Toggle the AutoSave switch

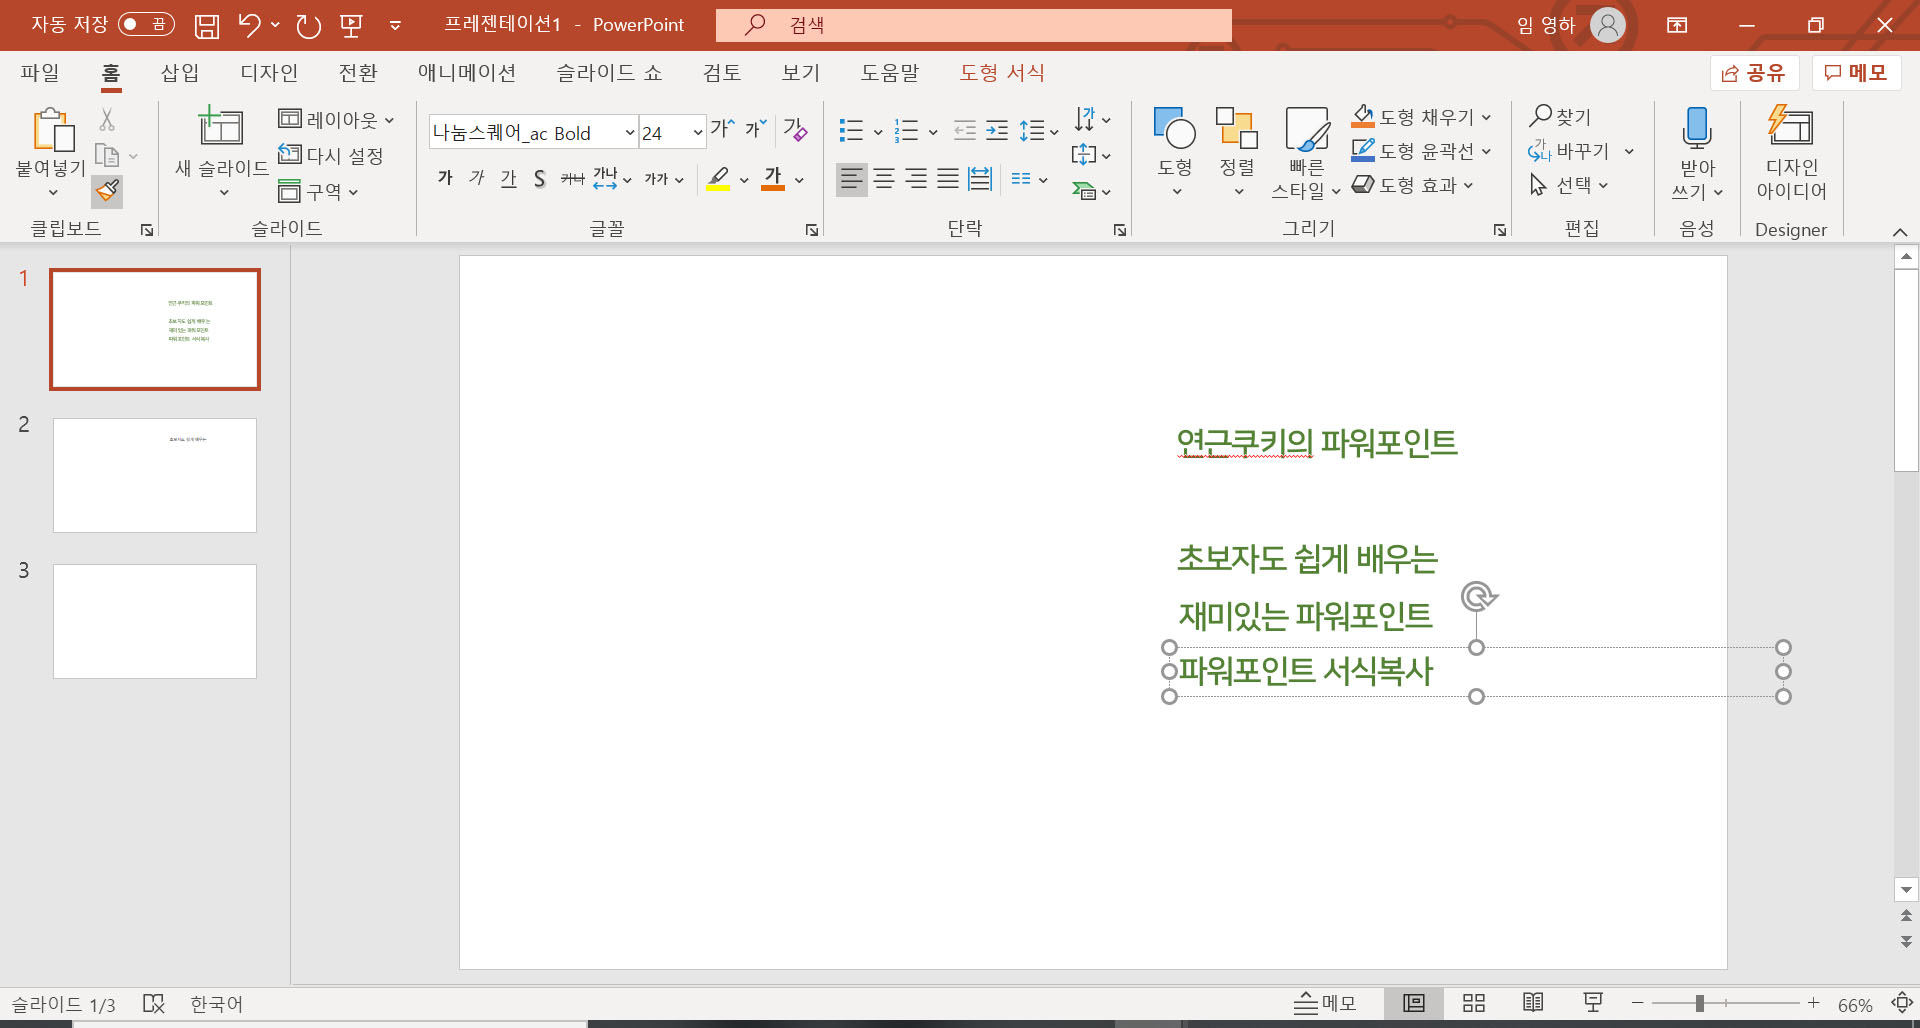pyautogui.click(x=146, y=24)
